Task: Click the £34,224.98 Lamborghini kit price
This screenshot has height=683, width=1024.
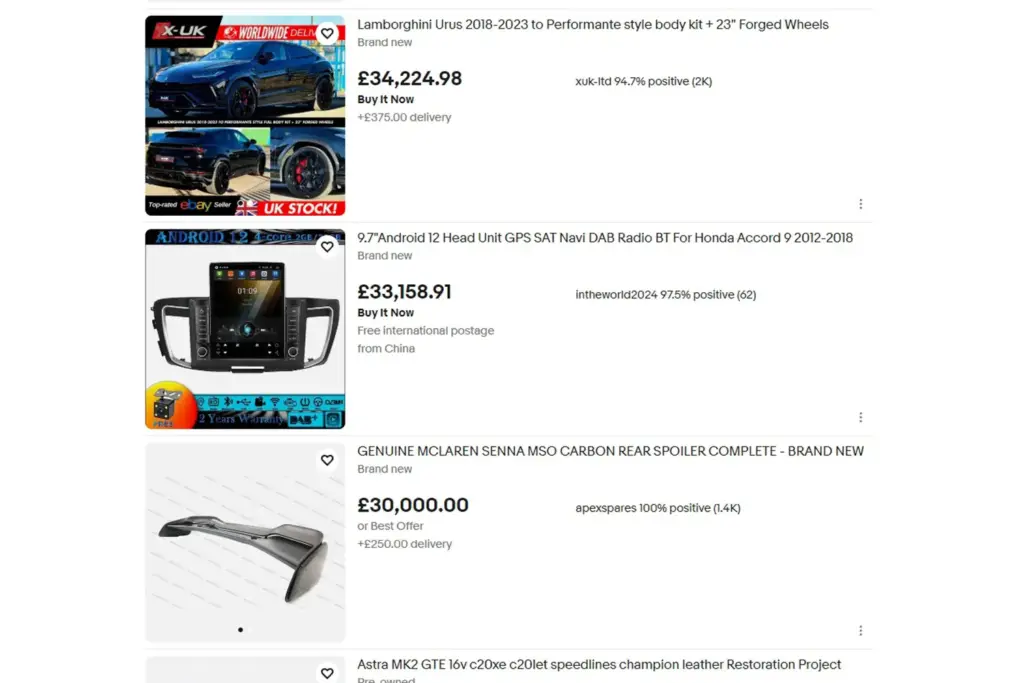Action: tap(409, 78)
